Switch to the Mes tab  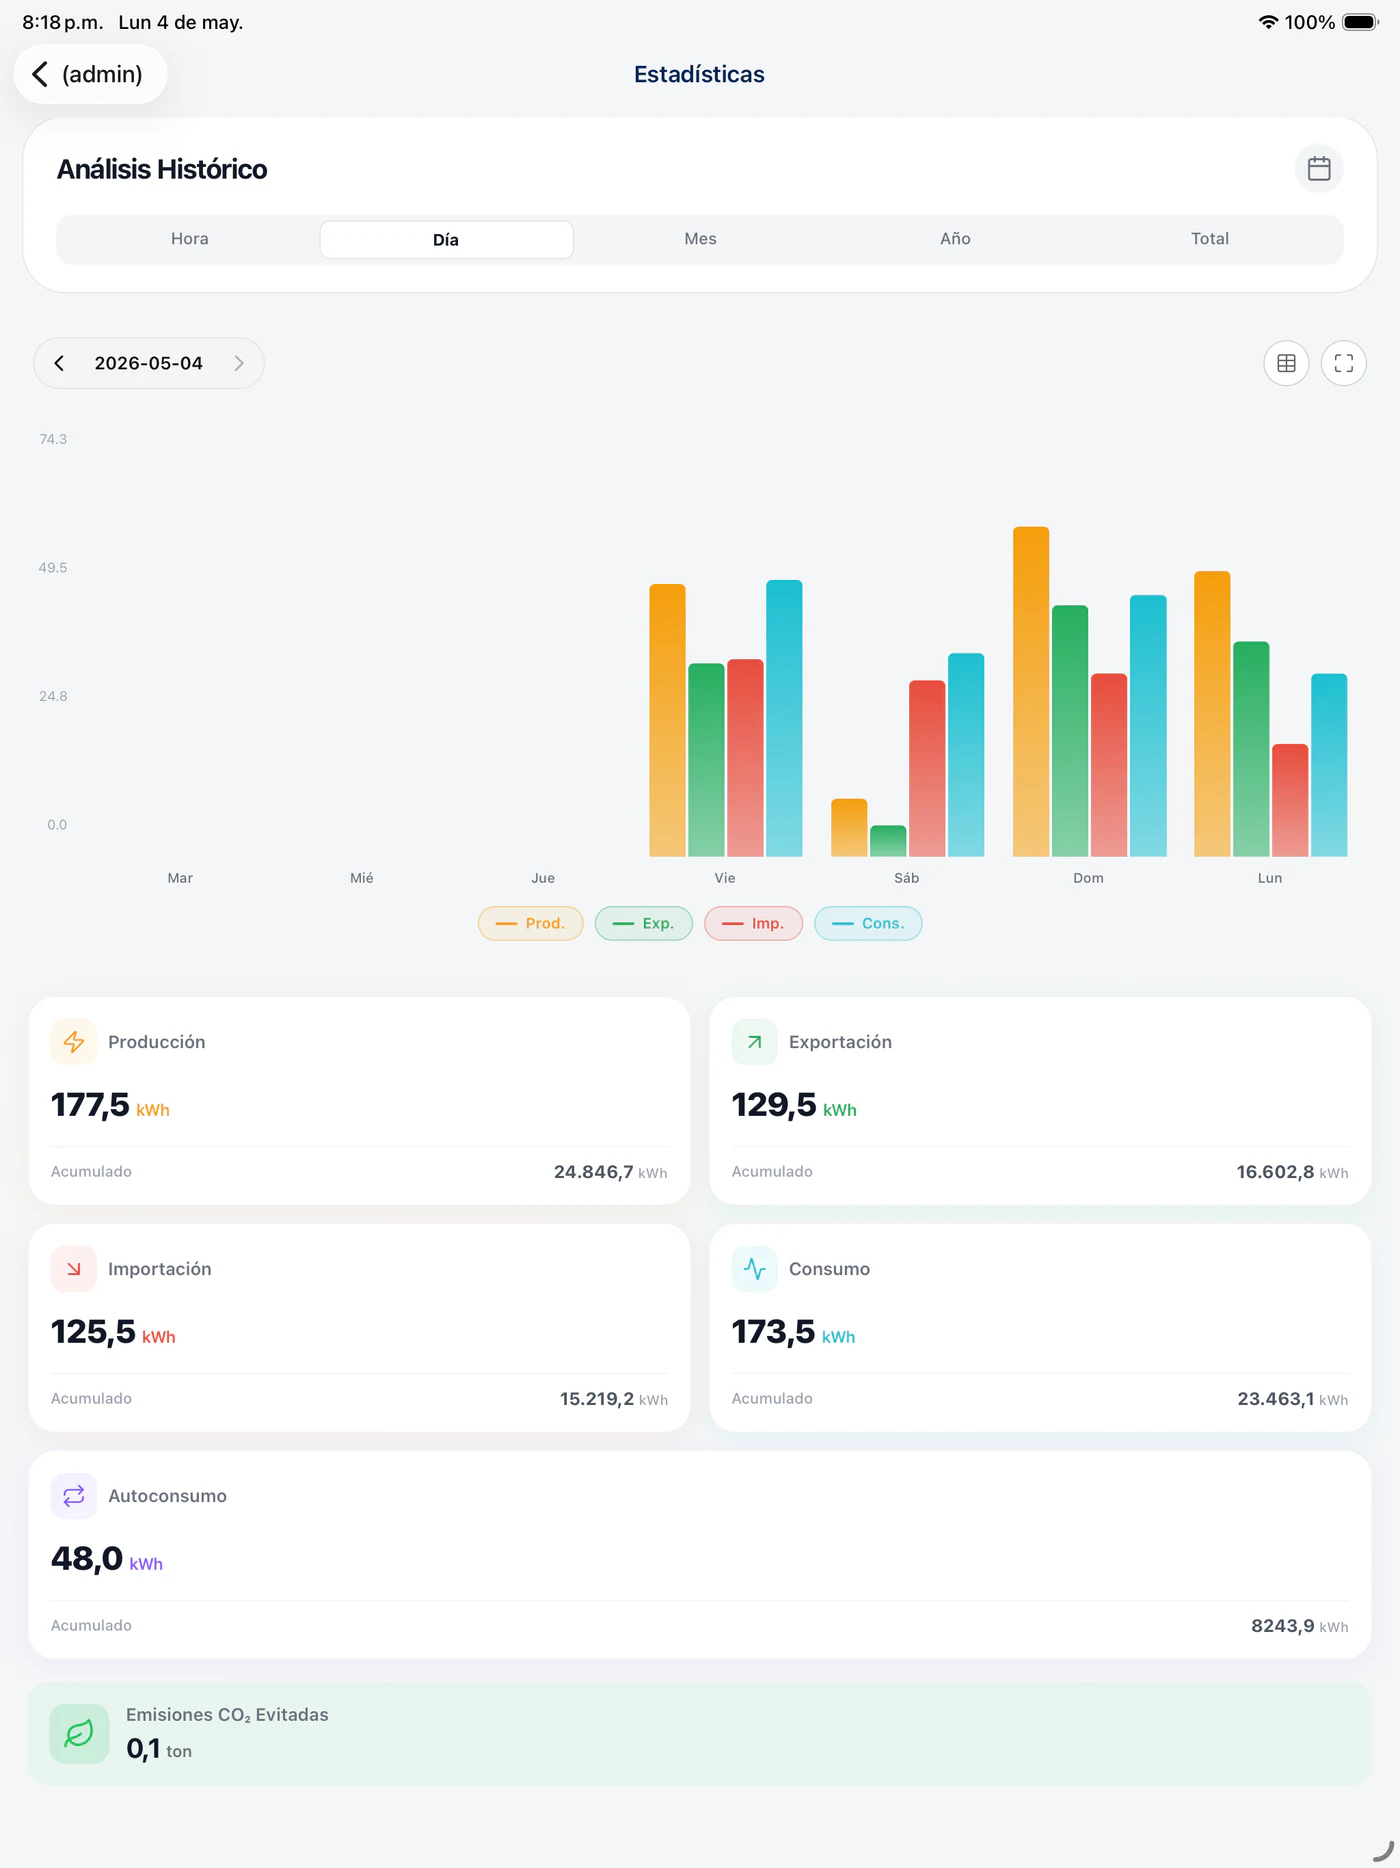point(700,239)
